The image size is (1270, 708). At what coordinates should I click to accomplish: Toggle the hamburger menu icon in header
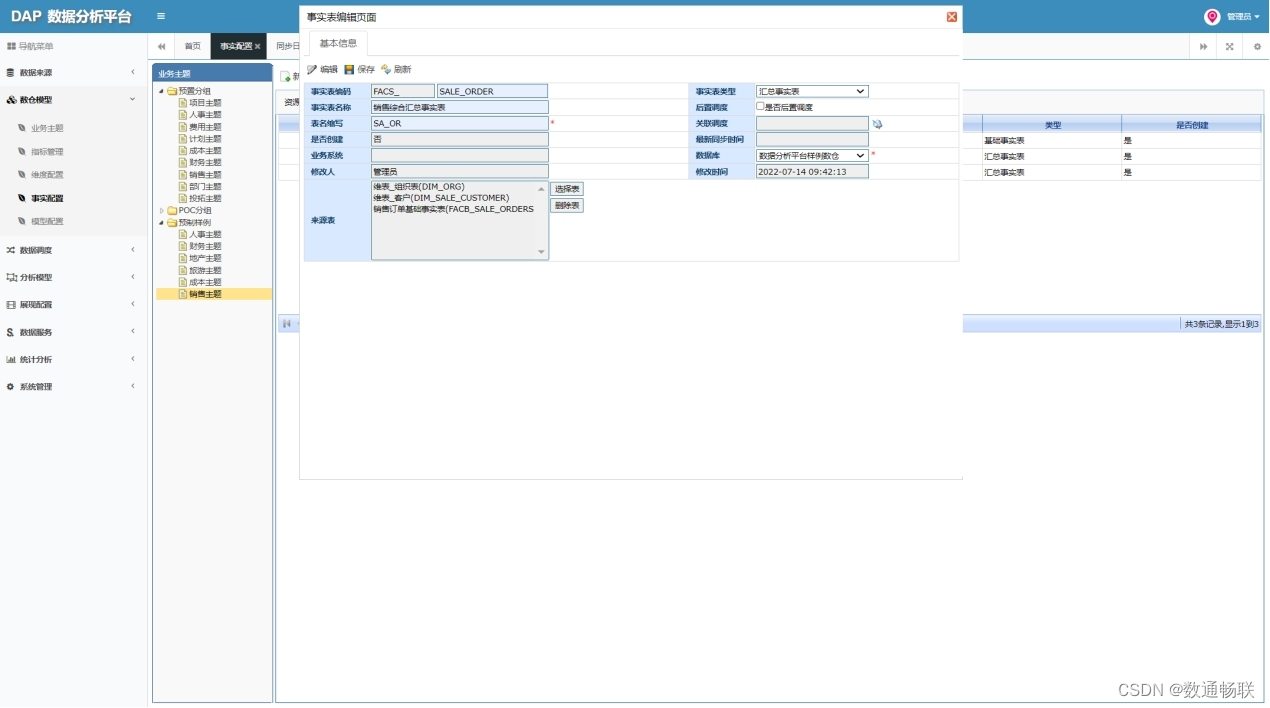161,16
